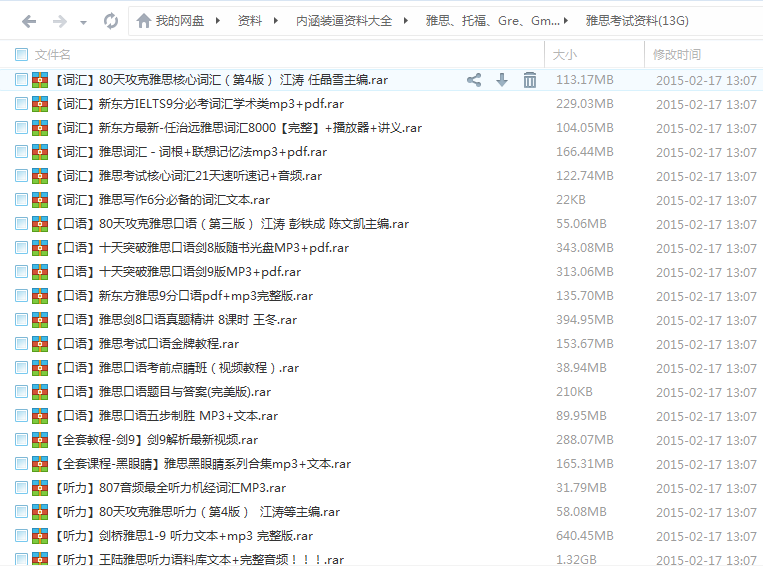Click rar icon of 十天突破雅思口语剑9版 file
This screenshot has height=574, width=763.
[x=40, y=271]
